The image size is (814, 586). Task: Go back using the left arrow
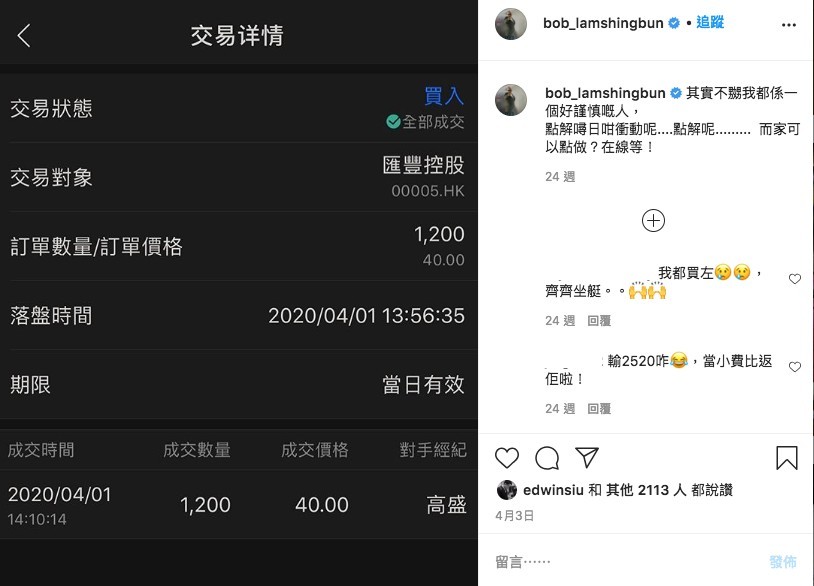click(x=24, y=36)
